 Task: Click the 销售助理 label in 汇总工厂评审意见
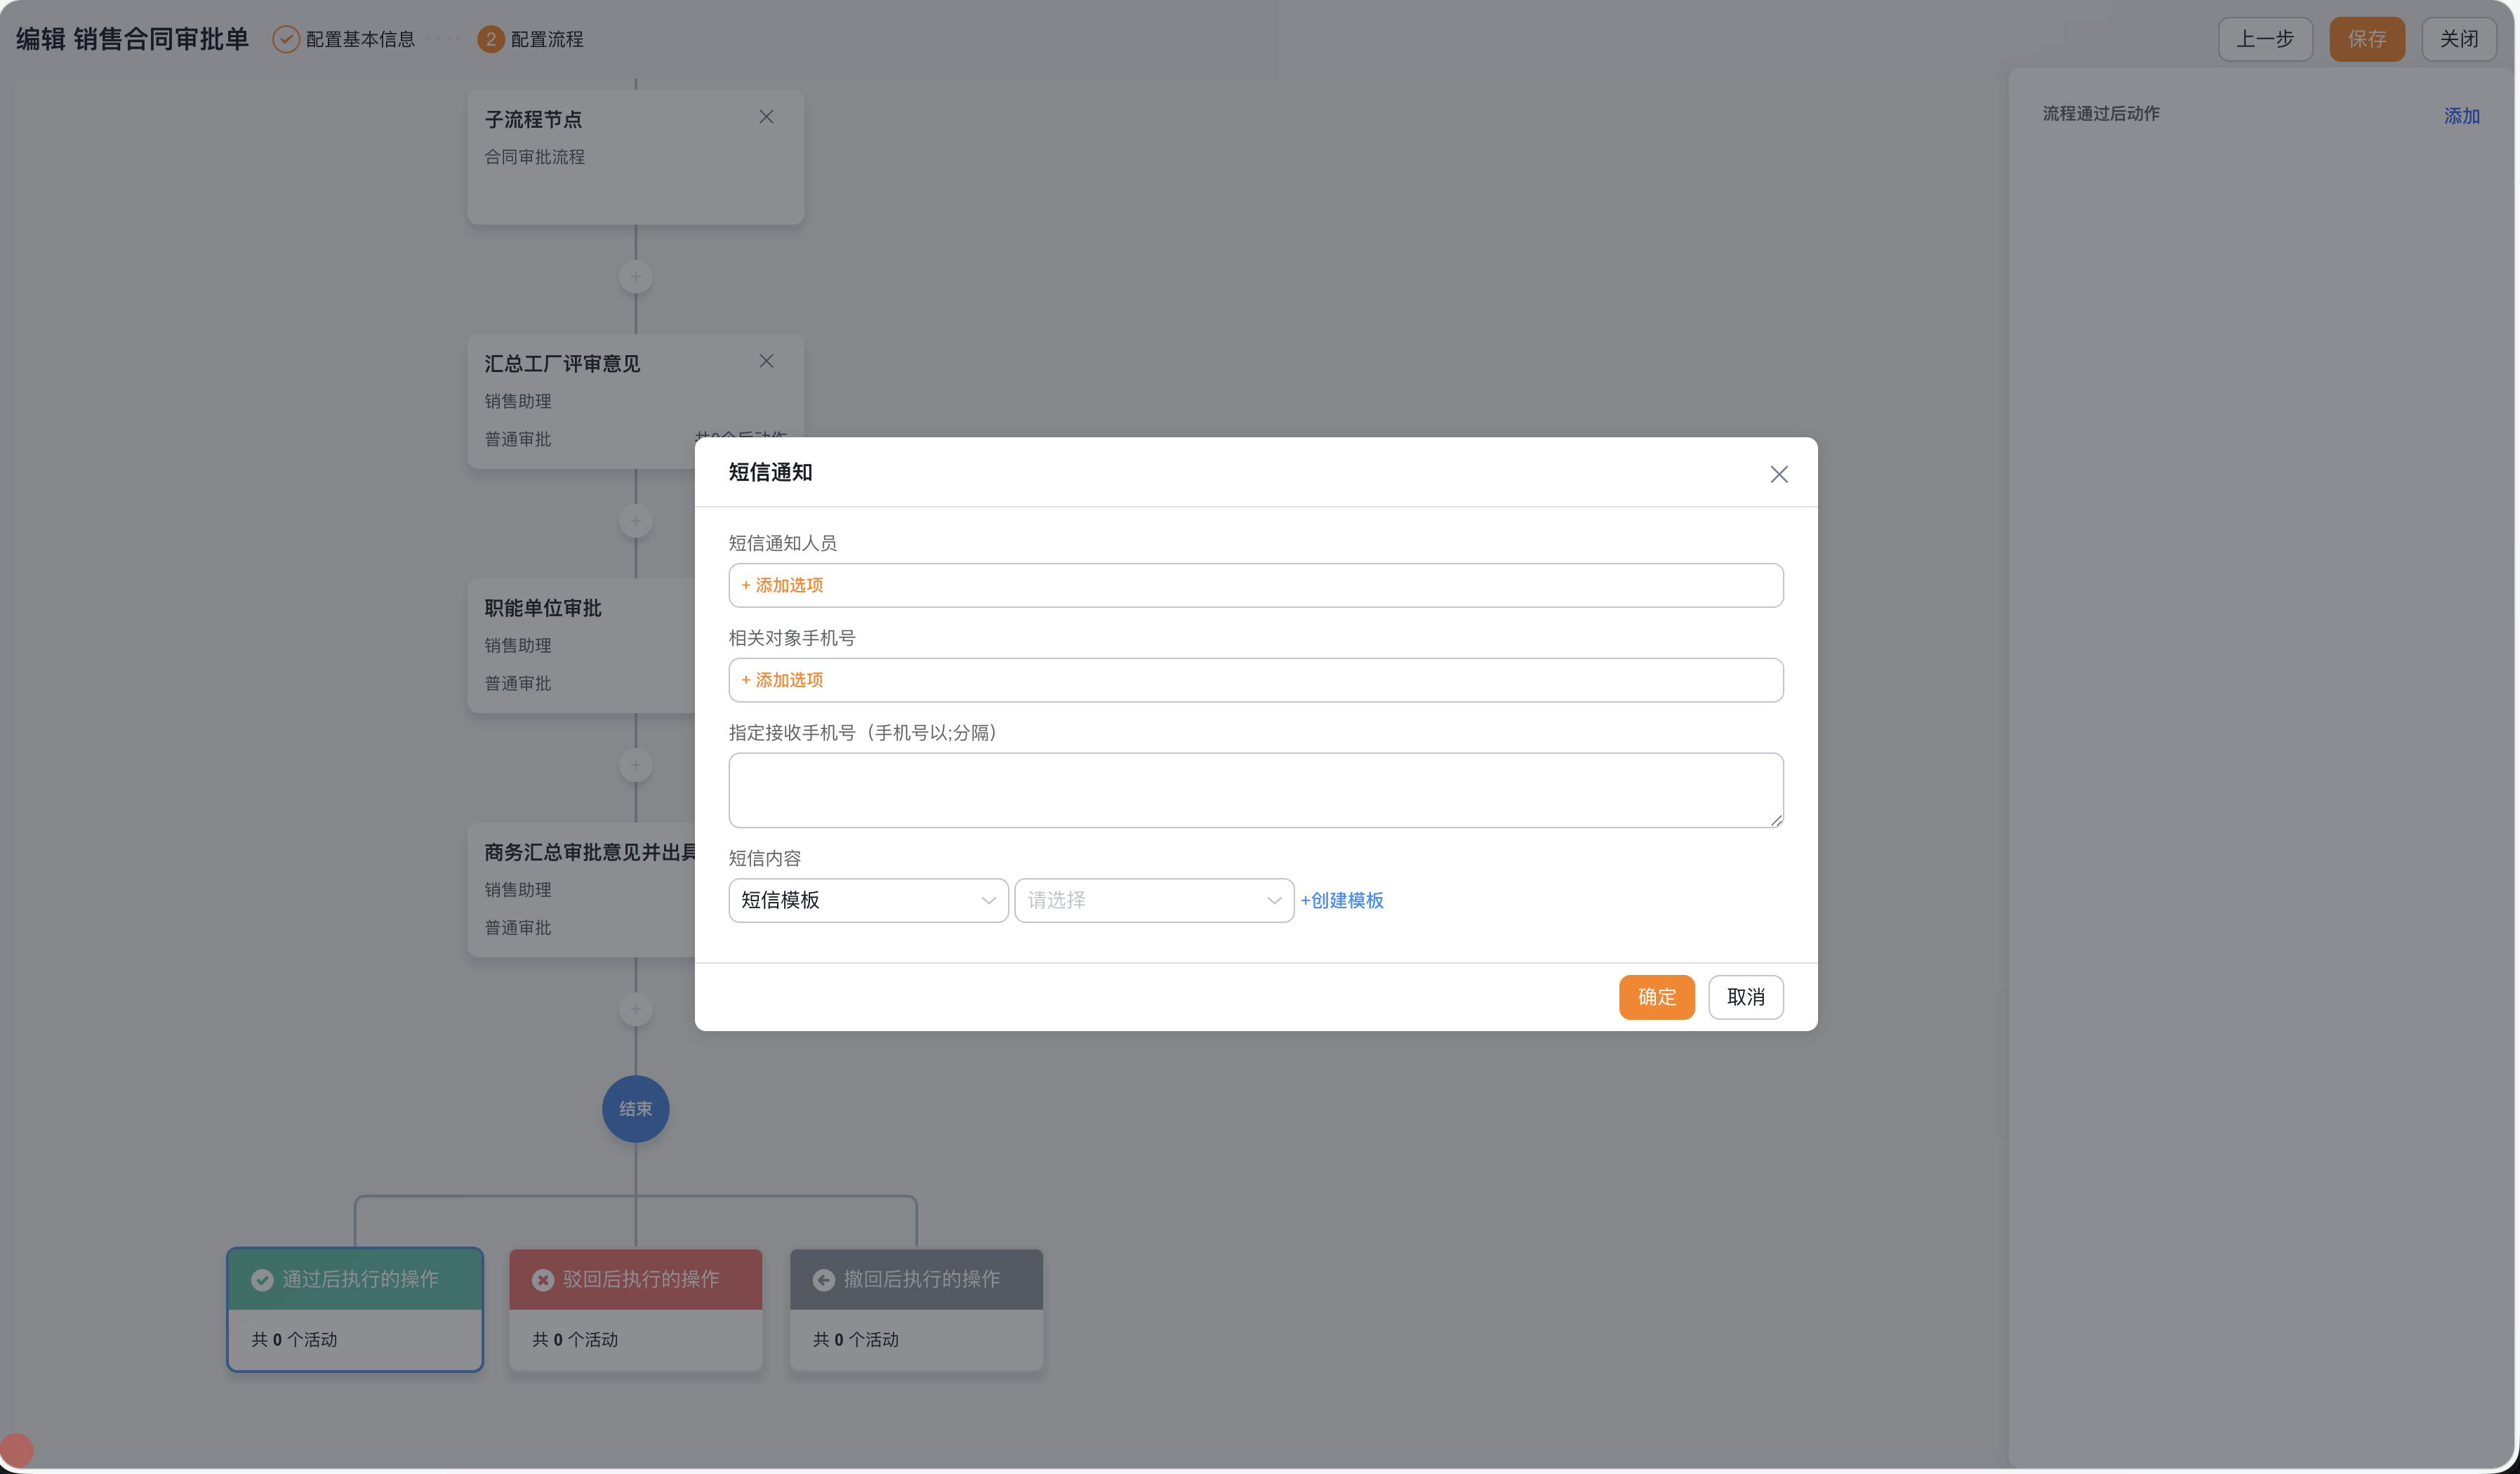(x=518, y=401)
